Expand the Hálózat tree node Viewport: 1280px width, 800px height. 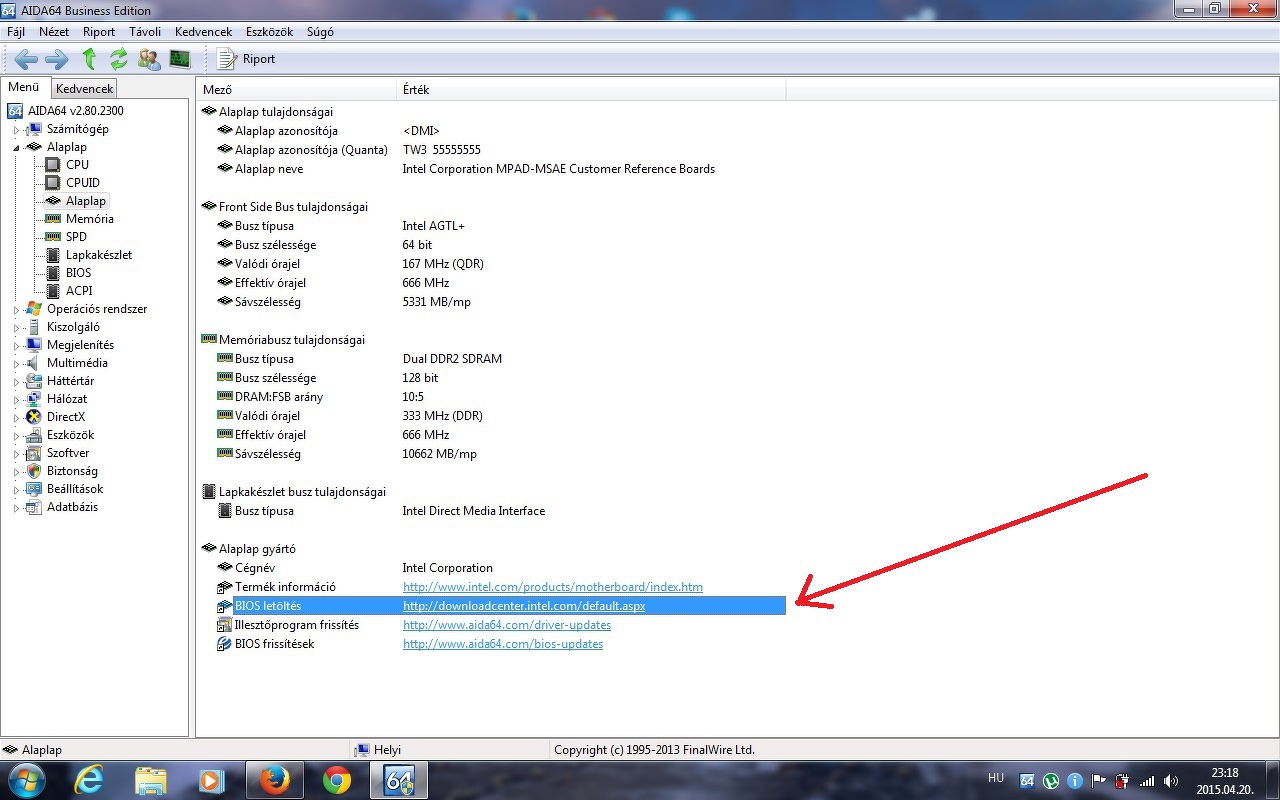[16, 400]
